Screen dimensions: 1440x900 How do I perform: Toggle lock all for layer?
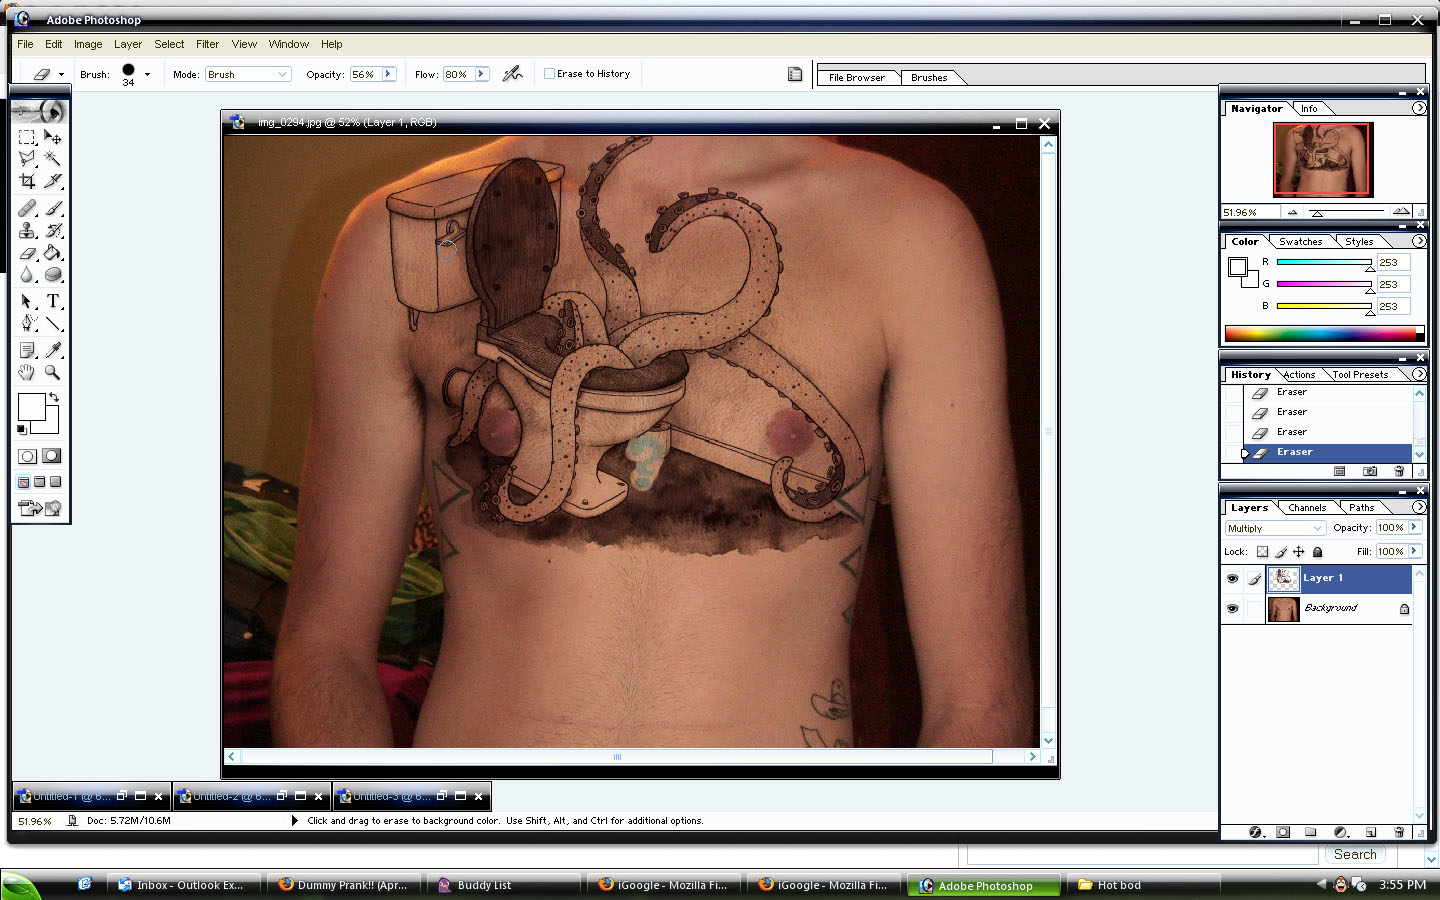pos(1318,552)
